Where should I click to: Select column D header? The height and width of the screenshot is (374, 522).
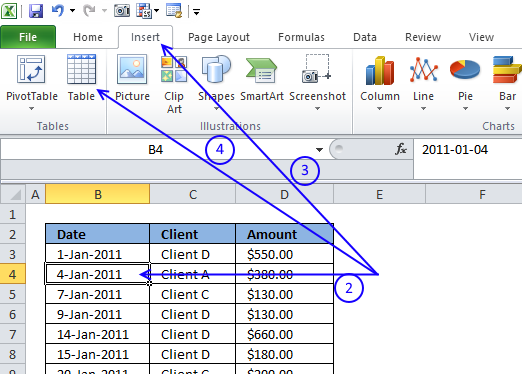pos(284,194)
